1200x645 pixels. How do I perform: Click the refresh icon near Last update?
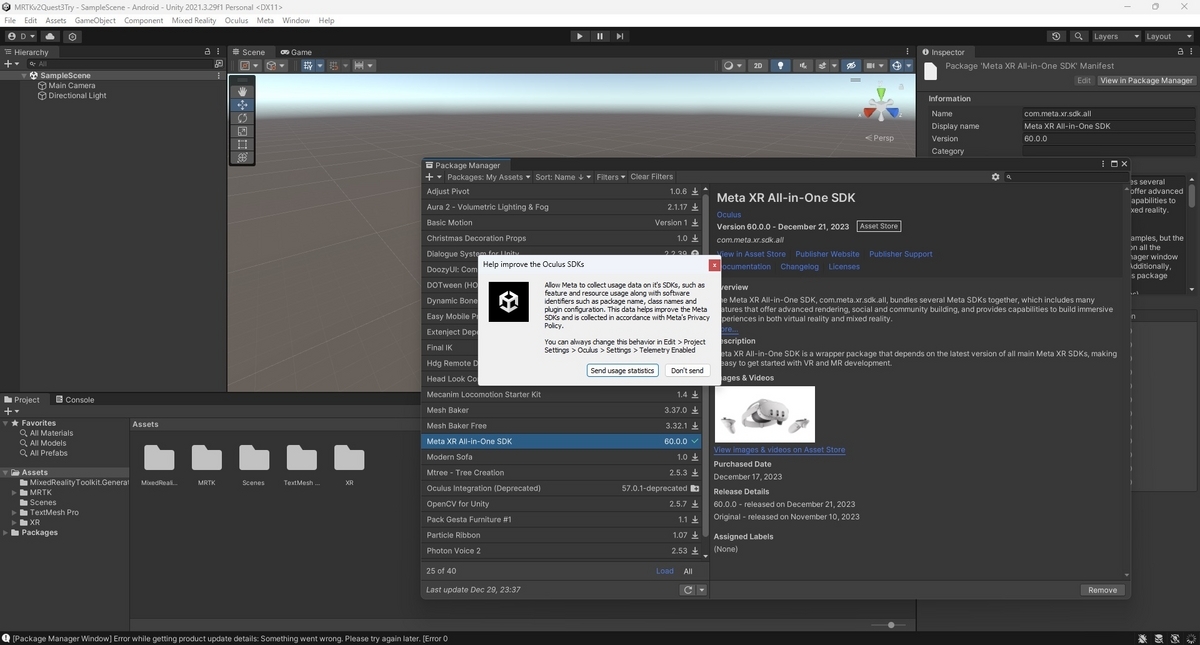688,589
